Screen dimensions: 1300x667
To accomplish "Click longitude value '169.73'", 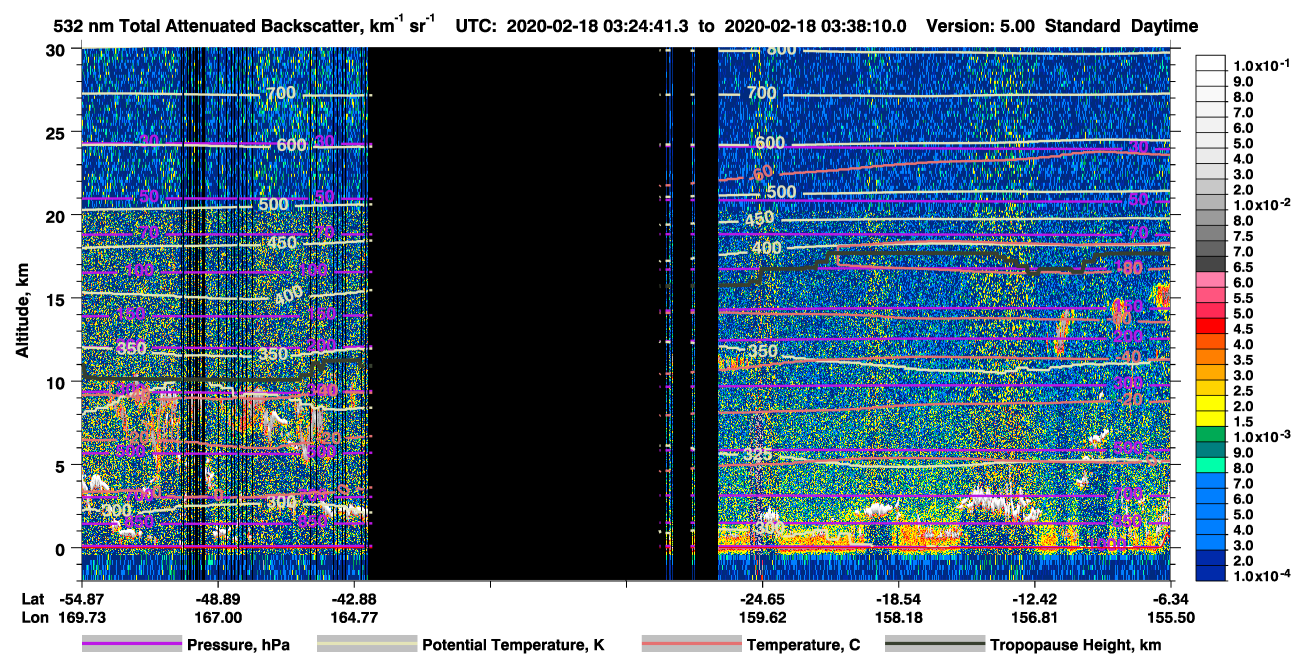I will click(81, 617).
